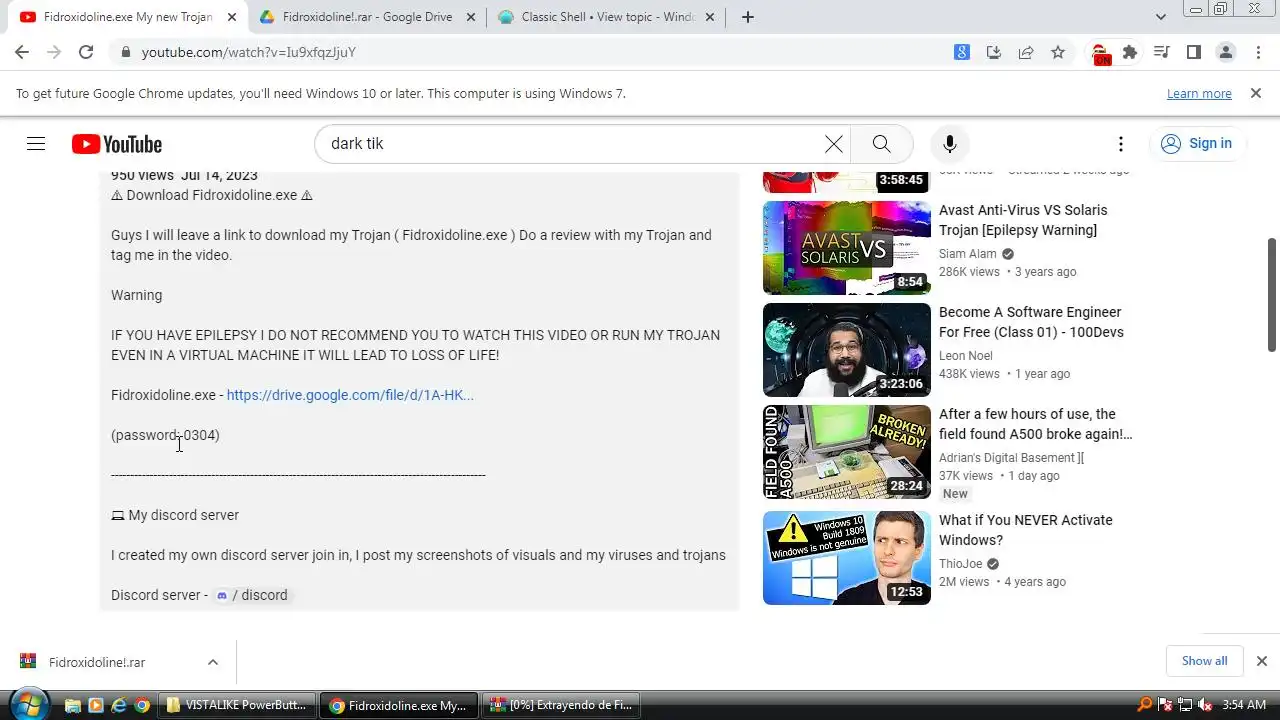Image resolution: width=1280 pixels, height=720 pixels.
Task: Launch Windows Media Player quick launch icon
Action: click(x=95, y=705)
